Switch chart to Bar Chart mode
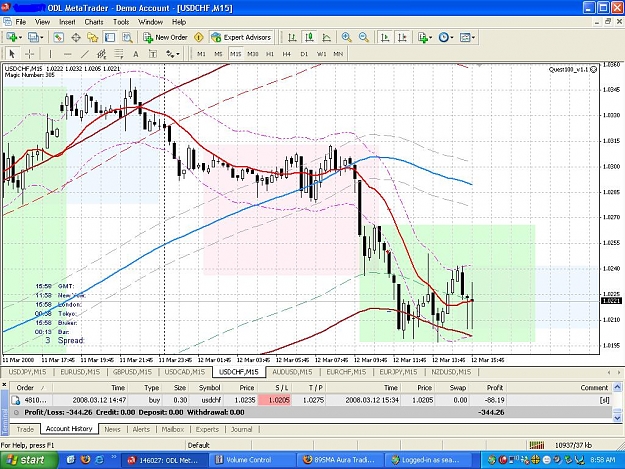625x469 pixels. (292, 37)
